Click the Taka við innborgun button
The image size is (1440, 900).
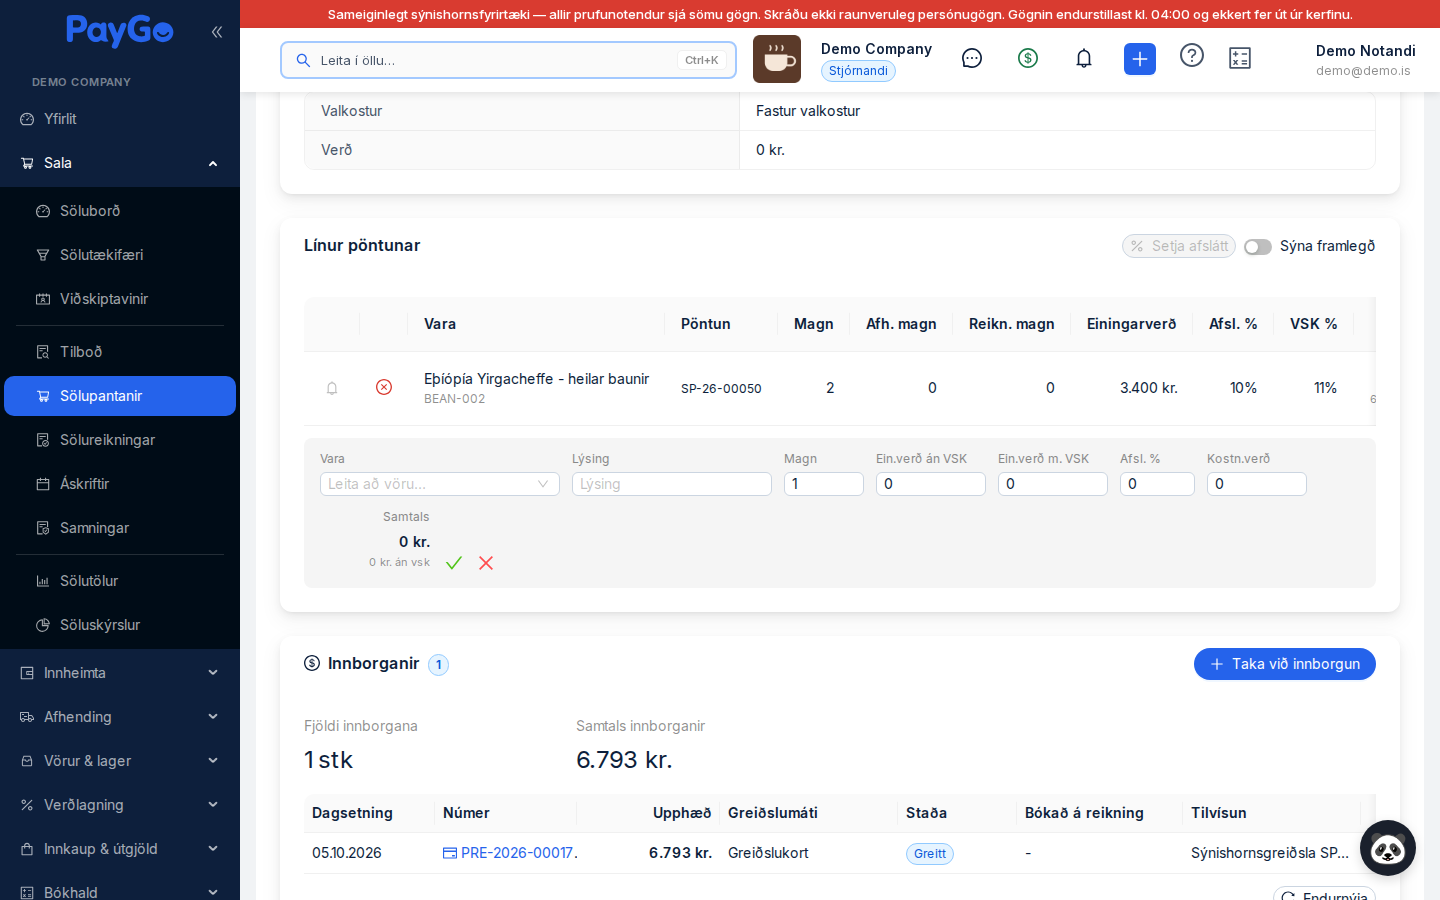pos(1285,664)
